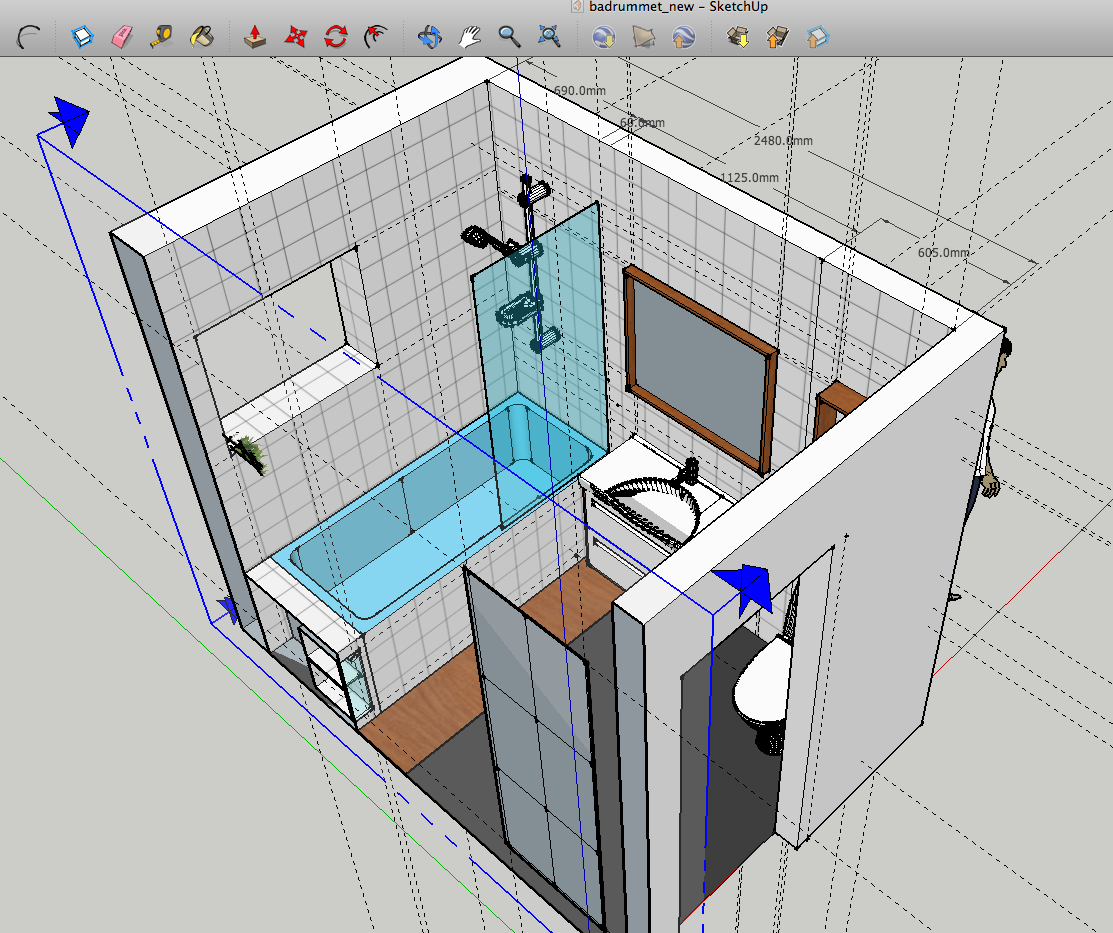The height and width of the screenshot is (933, 1113).
Task: Select the pink Eraser tool
Action: coord(121,37)
